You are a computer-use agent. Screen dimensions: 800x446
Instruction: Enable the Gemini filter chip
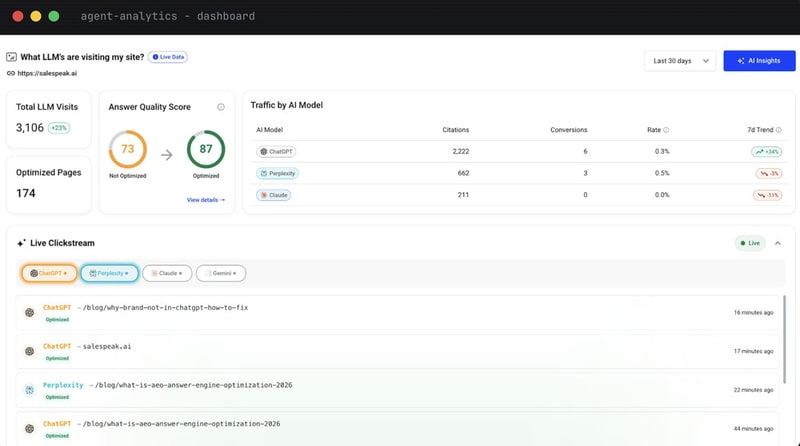[x=220, y=272]
